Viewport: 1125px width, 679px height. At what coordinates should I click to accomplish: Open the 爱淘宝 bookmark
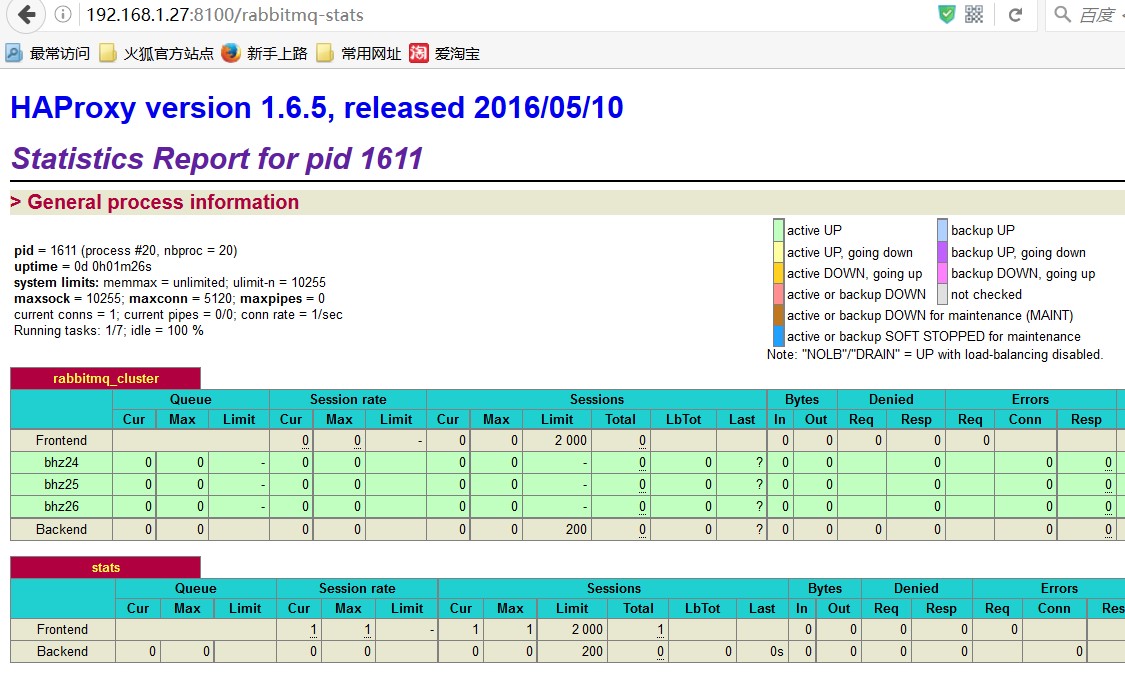click(445, 53)
